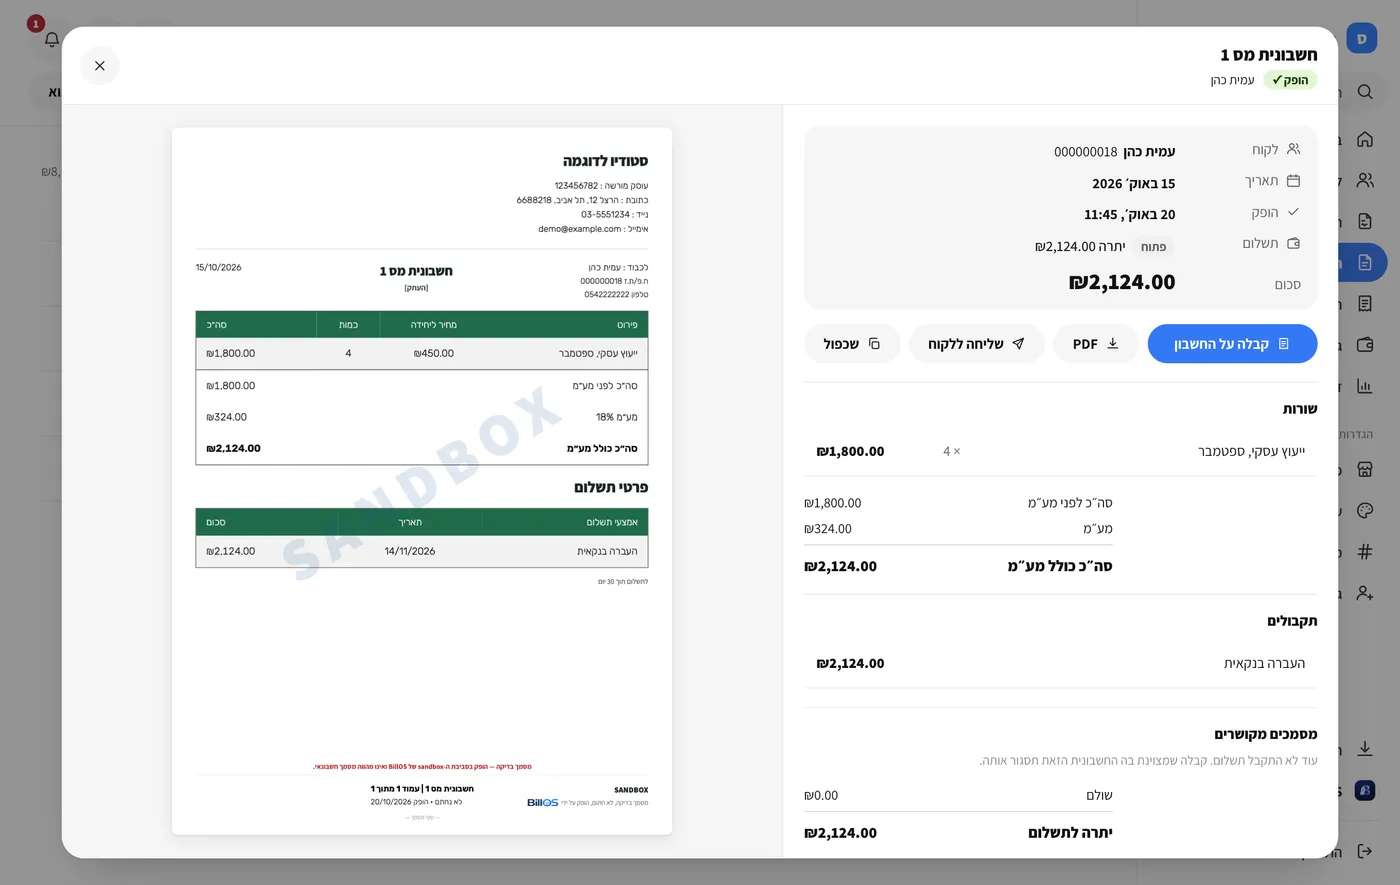Open the D profile avatar in background
The height and width of the screenshot is (885, 1400).
[x=1362, y=39]
